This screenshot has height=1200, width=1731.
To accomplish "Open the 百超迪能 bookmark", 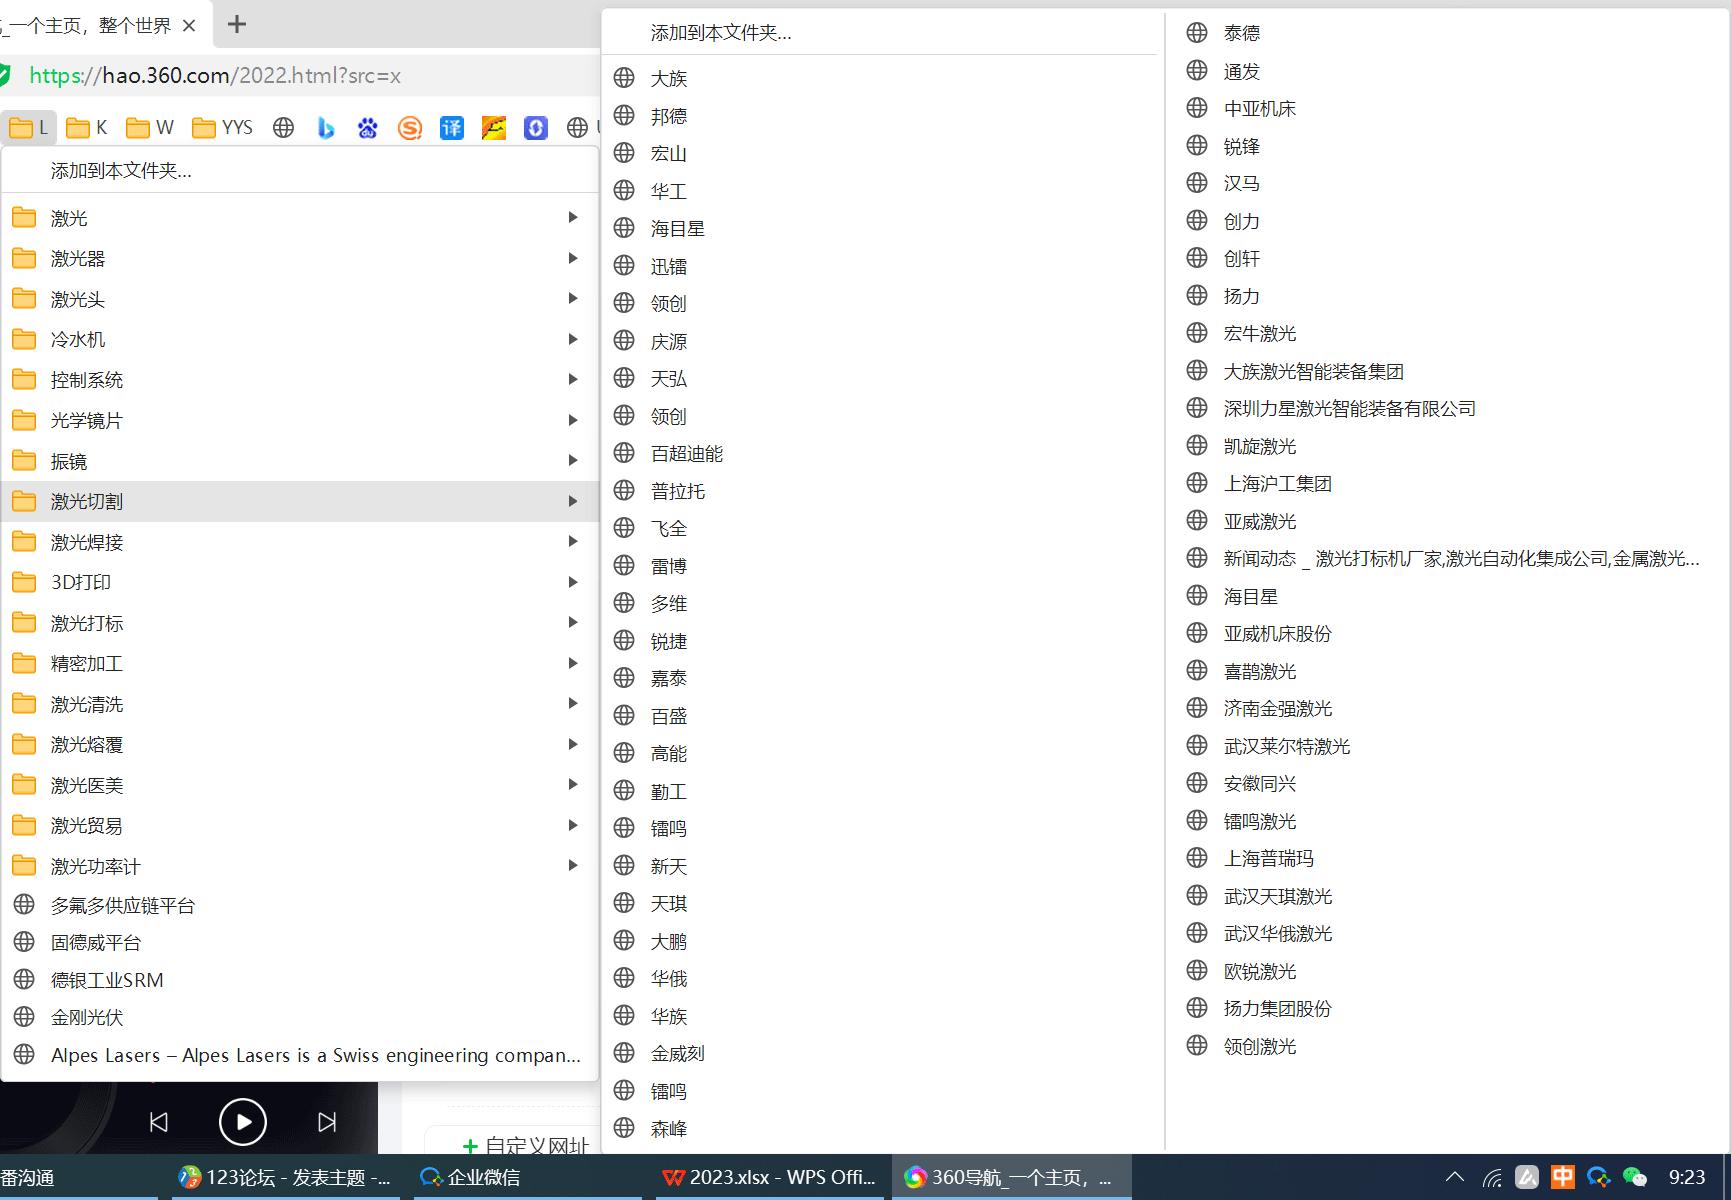I will pyautogui.click(x=880, y=453).
